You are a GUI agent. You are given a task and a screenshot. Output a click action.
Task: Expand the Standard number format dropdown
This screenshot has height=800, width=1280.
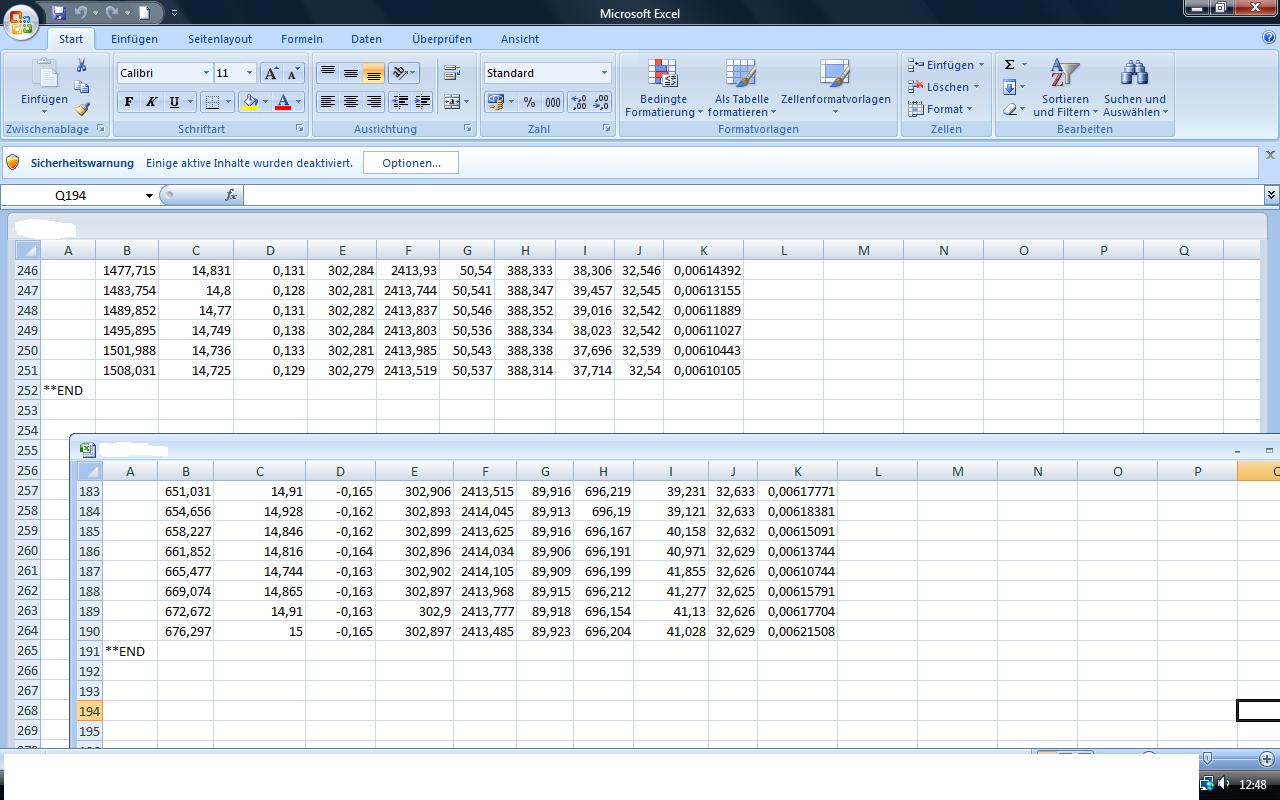604,73
